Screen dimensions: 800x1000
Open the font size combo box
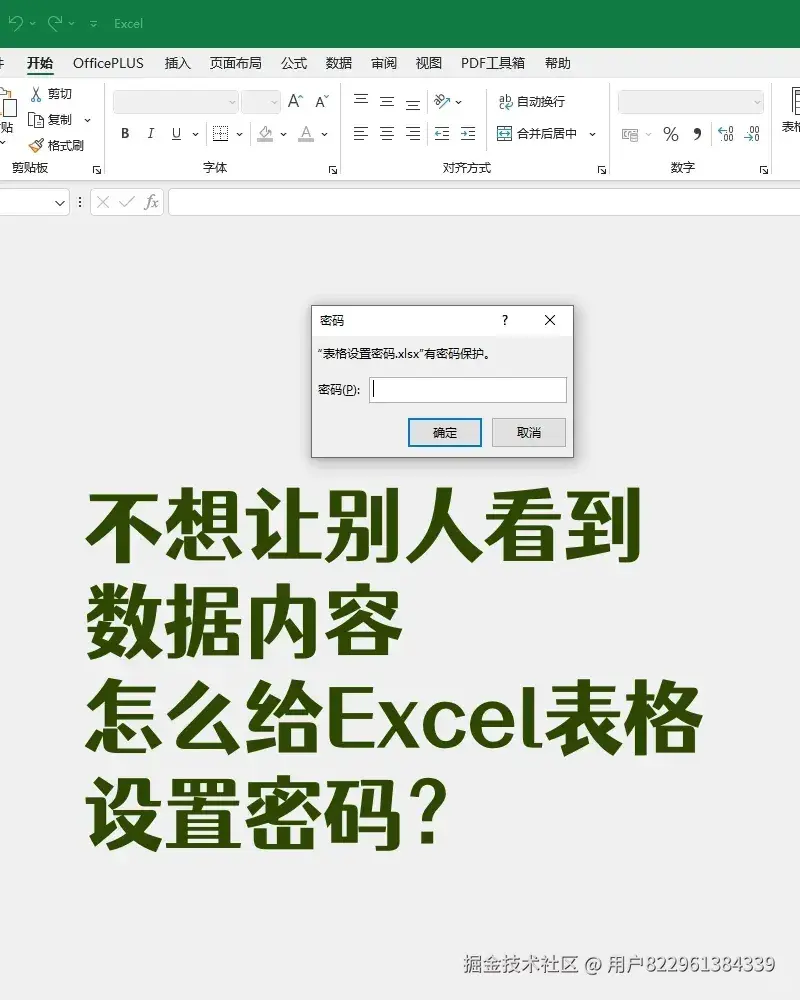tap(261, 102)
